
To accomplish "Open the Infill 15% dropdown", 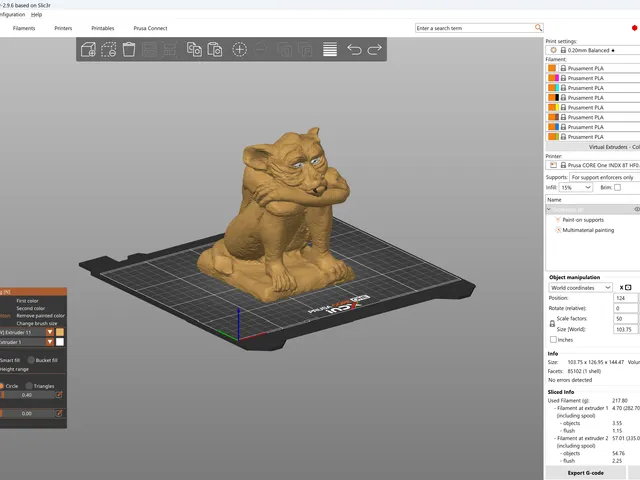I will 576,187.
